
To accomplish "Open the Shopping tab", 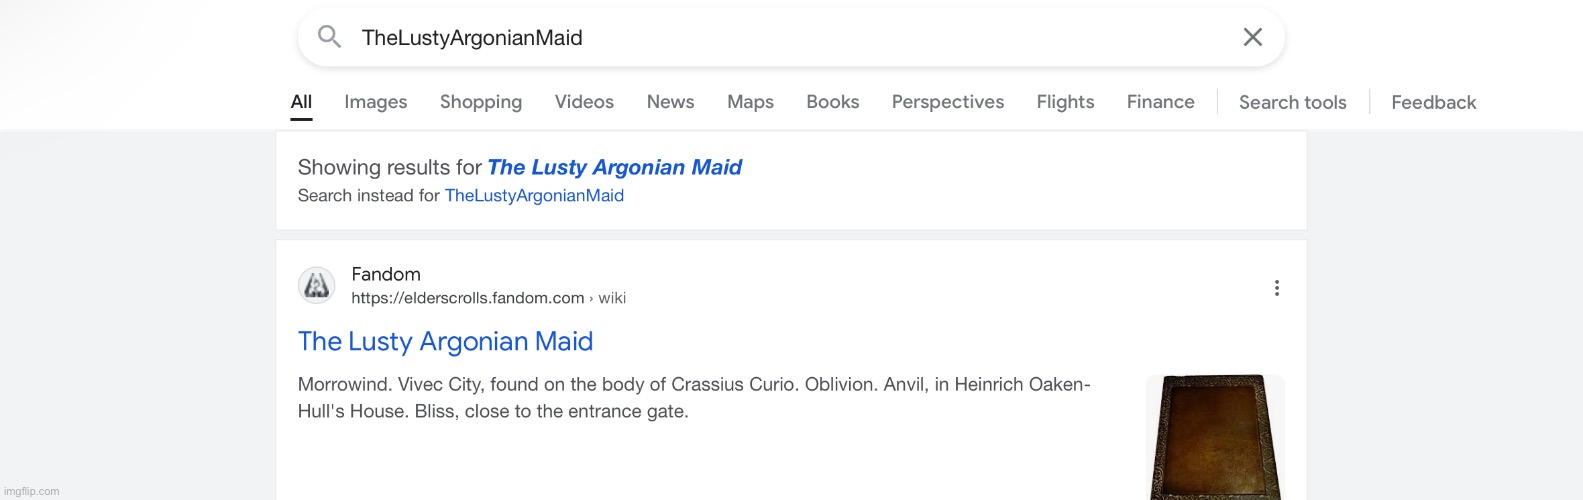I will click(480, 102).
